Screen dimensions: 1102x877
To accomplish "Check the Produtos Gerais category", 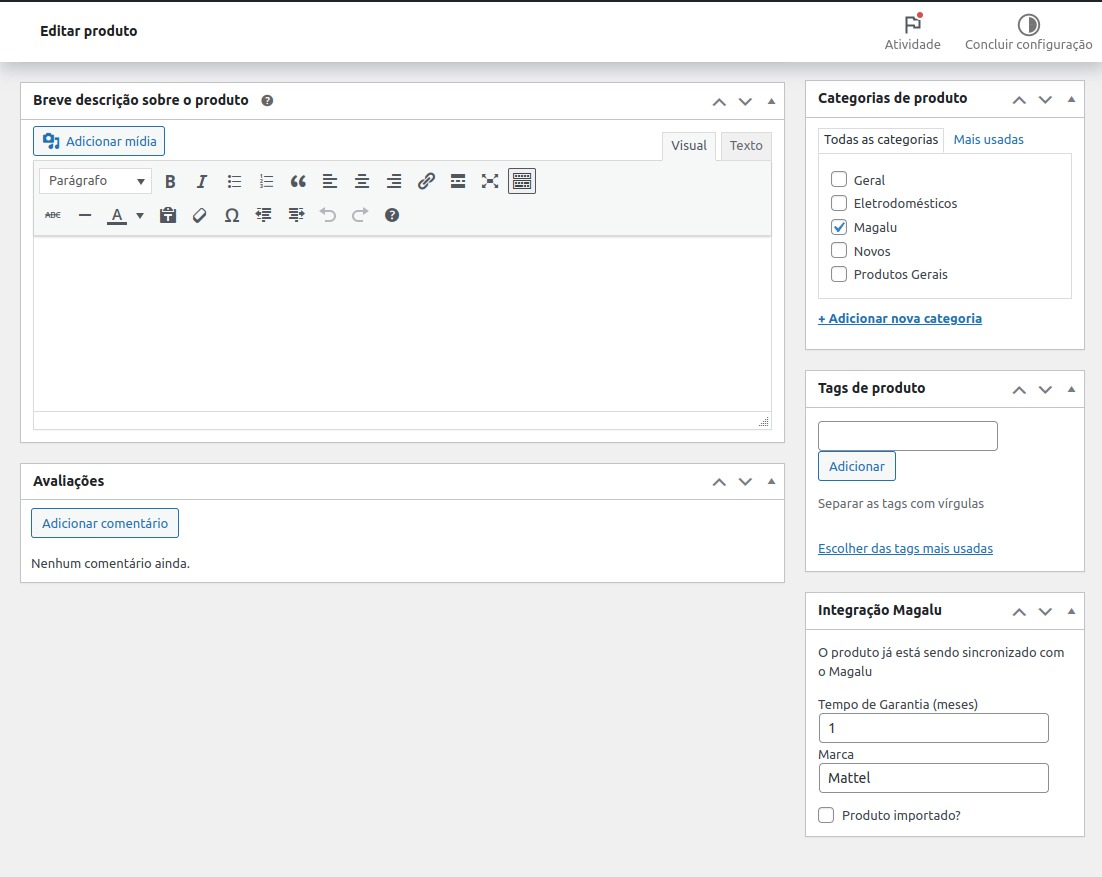I will 838,274.
